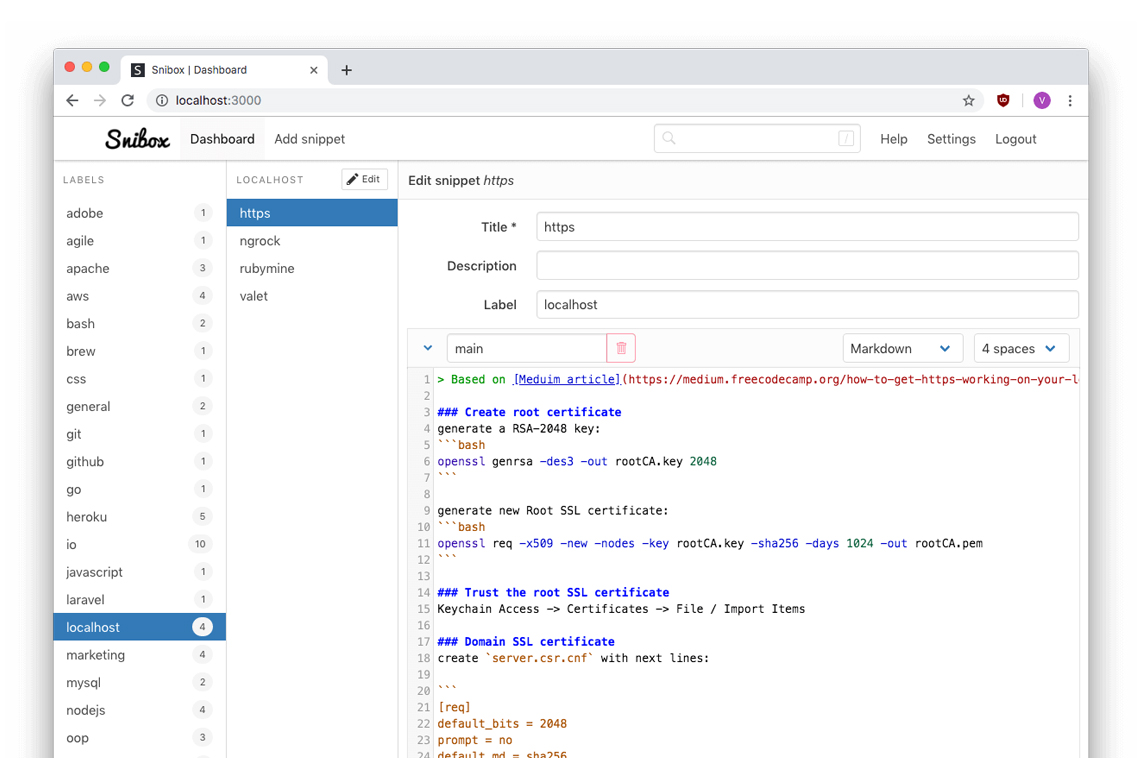Select the apache label
1144x758 pixels.
click(x=139, y=268)
